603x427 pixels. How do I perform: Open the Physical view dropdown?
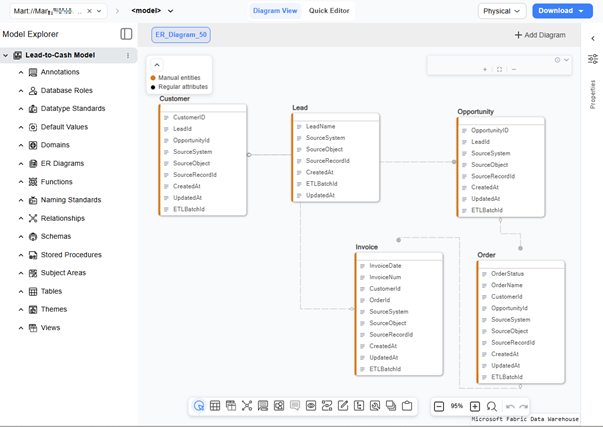tap(501, 11)
